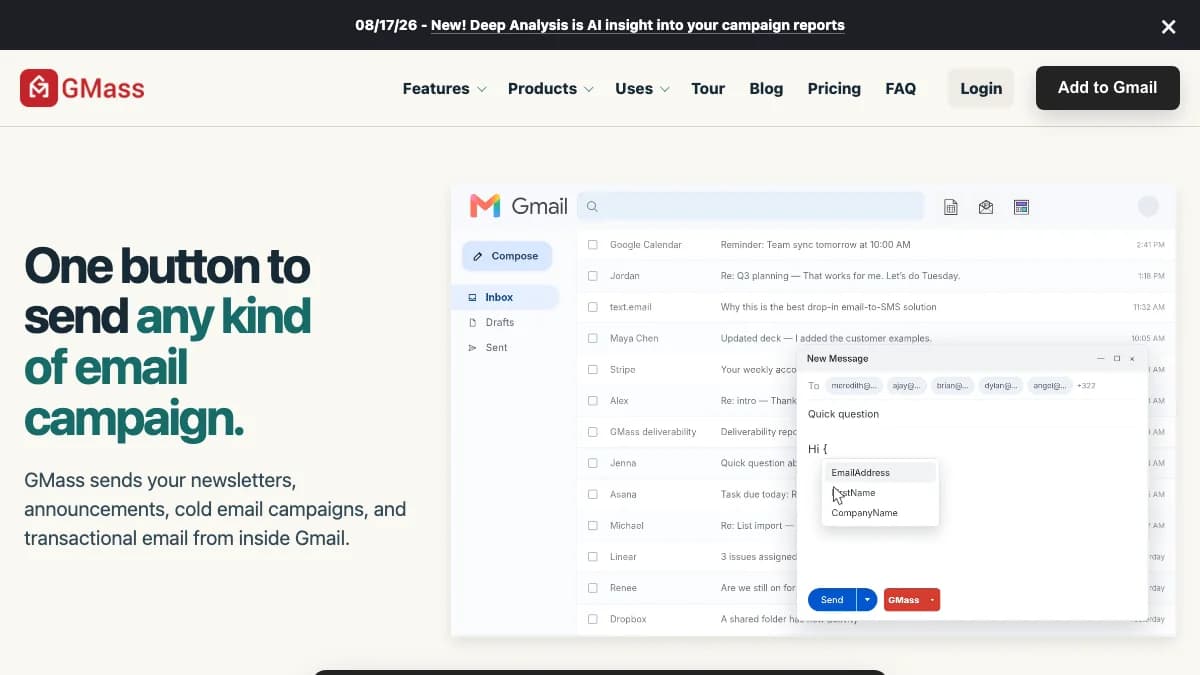Go to the Blog page
The image size is (1200, 675).
click(766, 88)
